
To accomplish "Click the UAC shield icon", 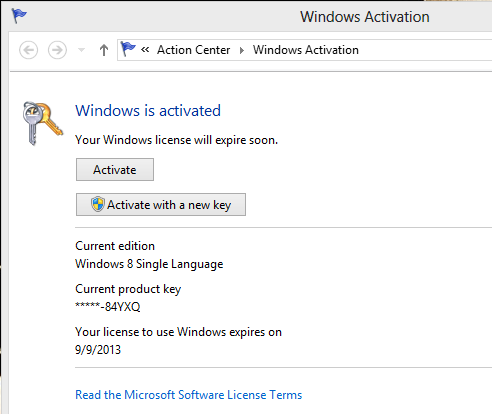I will click(x=98, y=204).
